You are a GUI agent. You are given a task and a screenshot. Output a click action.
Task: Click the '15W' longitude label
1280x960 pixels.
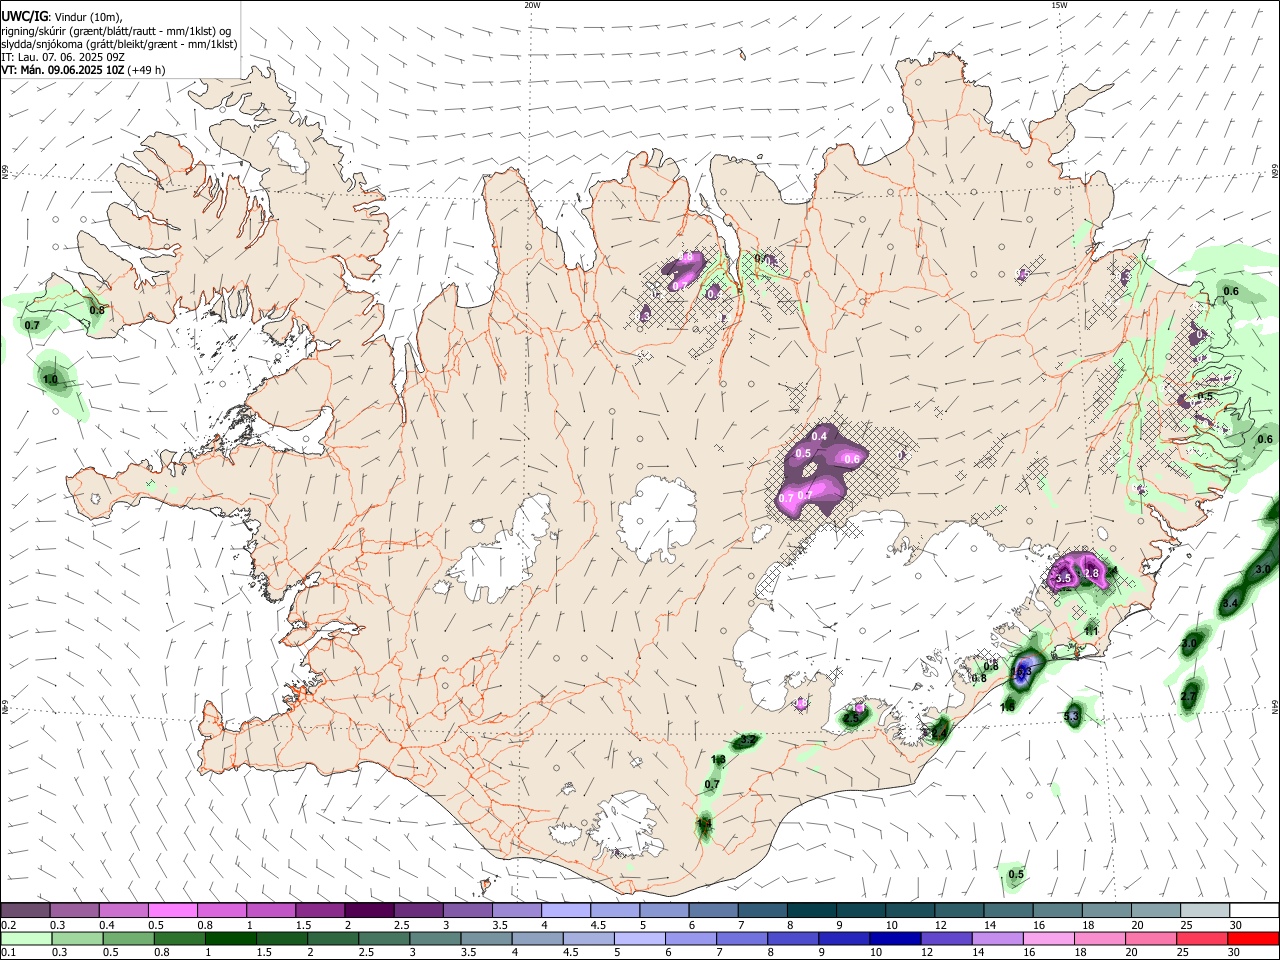click(1059, 5)
